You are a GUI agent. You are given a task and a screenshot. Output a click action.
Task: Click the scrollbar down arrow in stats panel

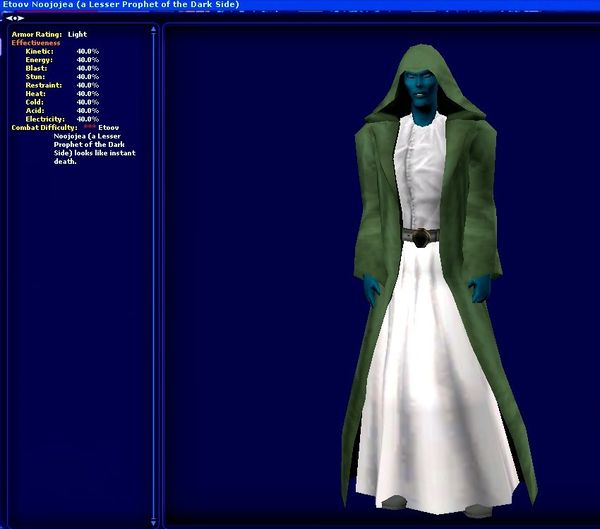click(x=153, y=520)
